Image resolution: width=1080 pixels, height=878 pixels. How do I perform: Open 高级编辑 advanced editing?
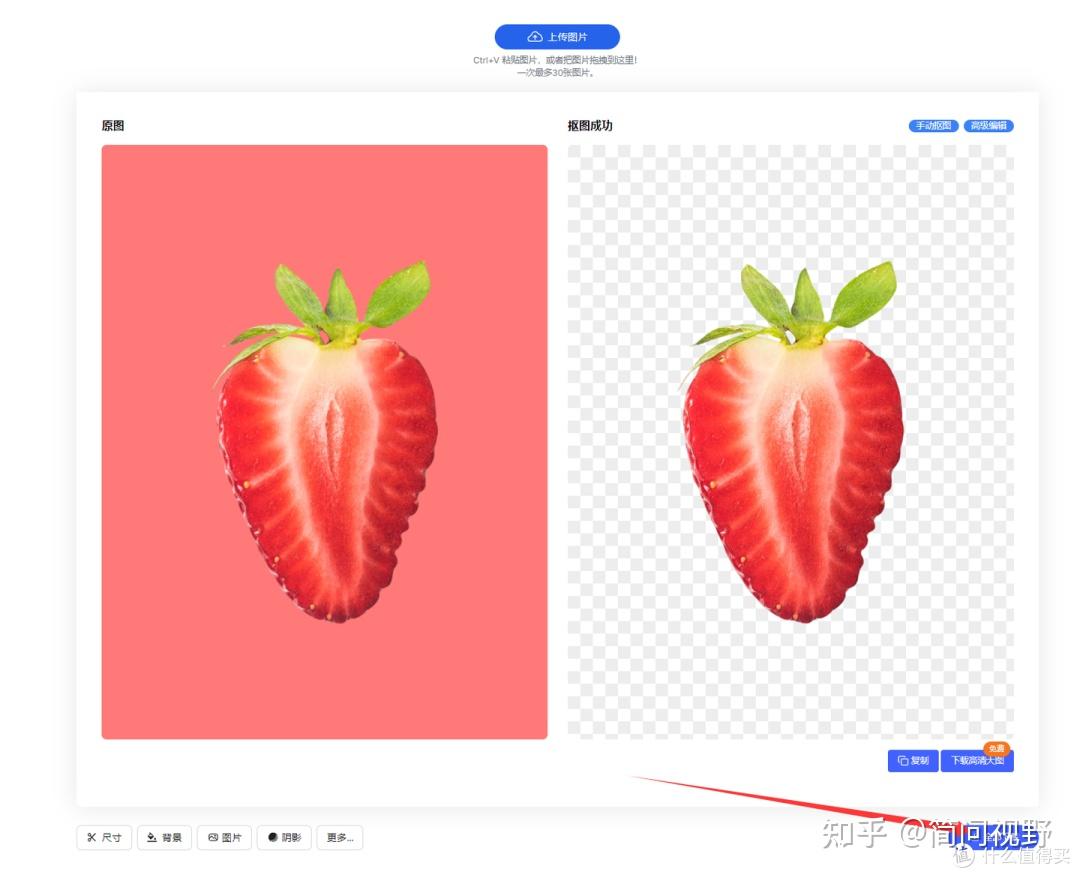pos(988,125)
